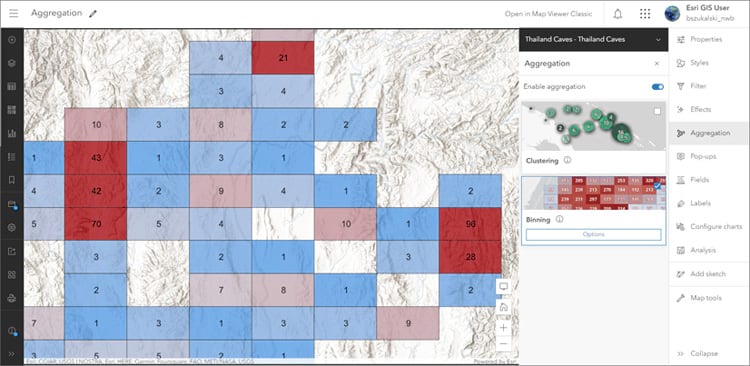Open the hamburger menu

click(x=13, y=13)
